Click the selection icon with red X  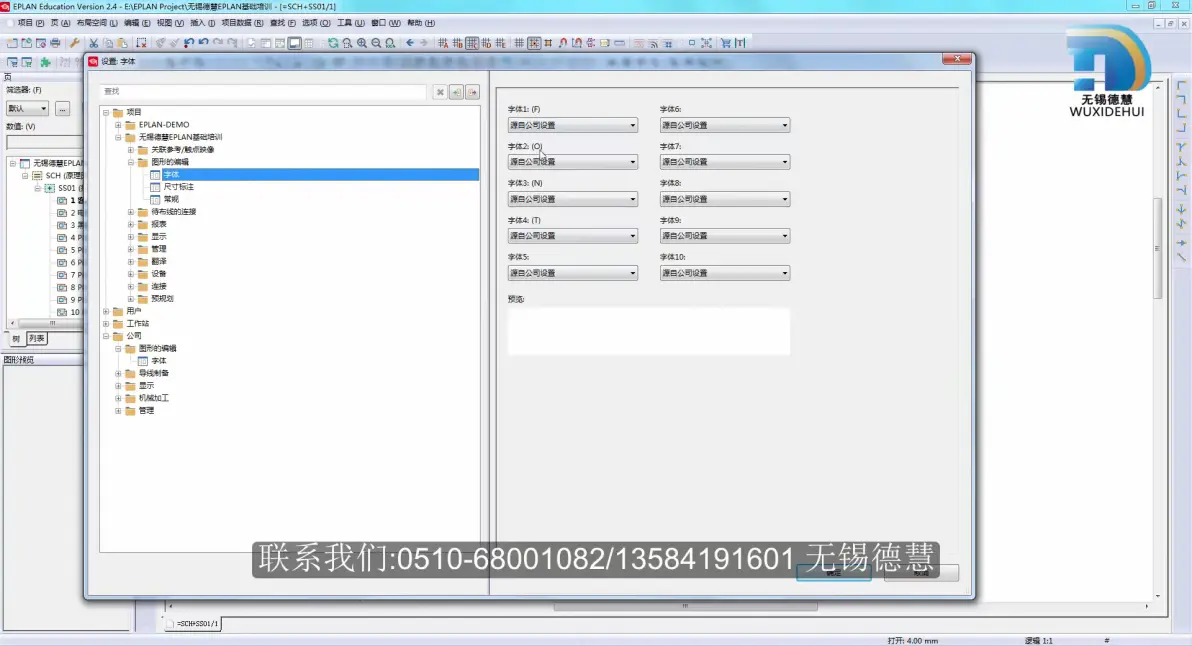point(141,43)
